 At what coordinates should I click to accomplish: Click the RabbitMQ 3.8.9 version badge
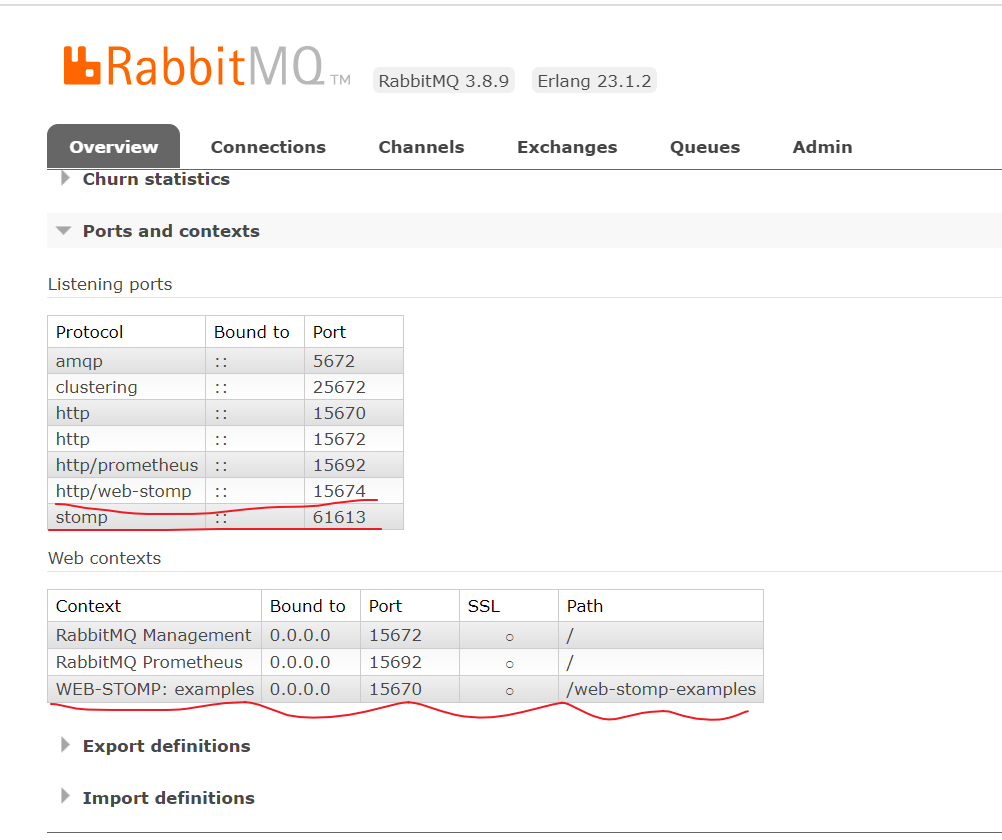coord(443,80)
